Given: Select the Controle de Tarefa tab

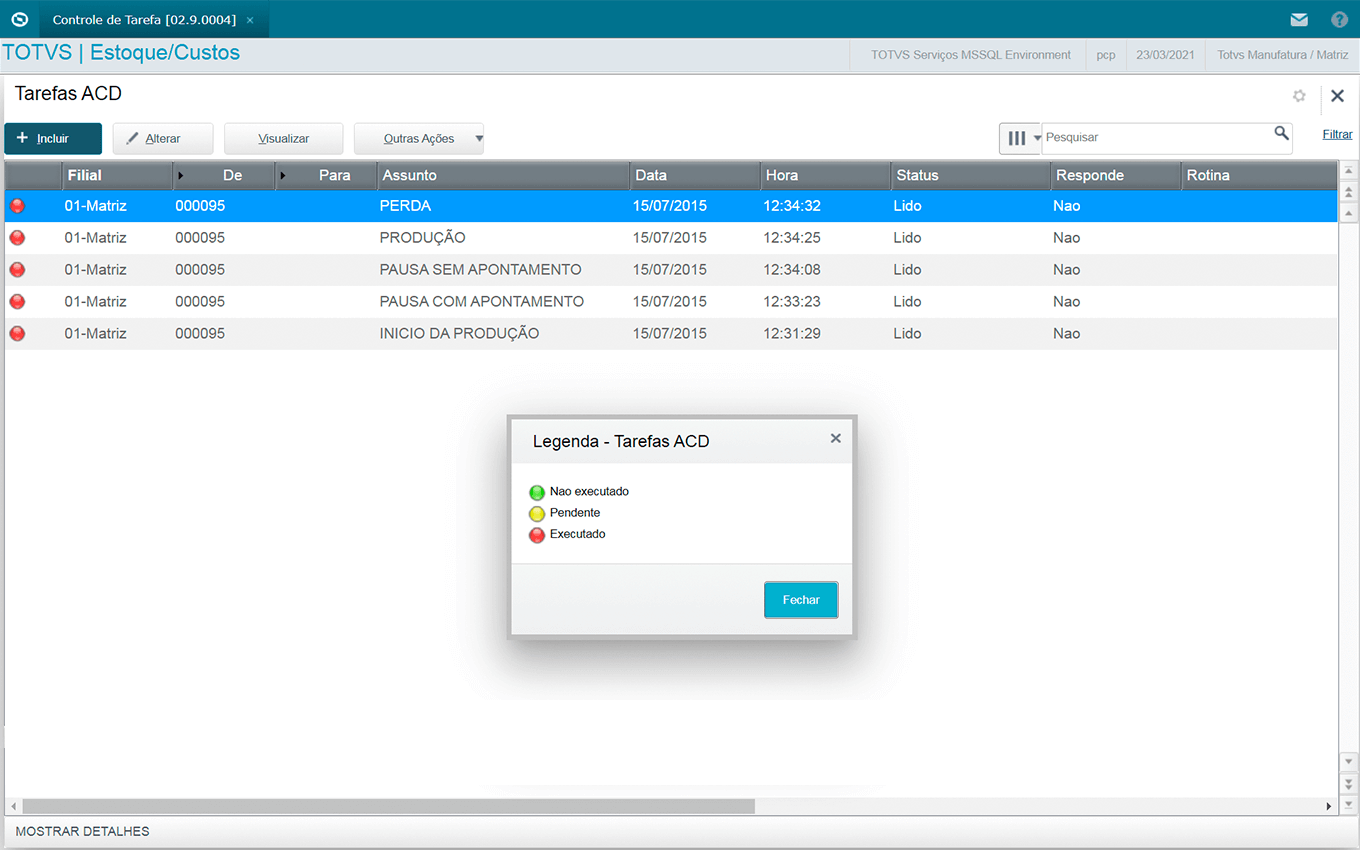Looking at the screenshot, I should coord(144,20).
